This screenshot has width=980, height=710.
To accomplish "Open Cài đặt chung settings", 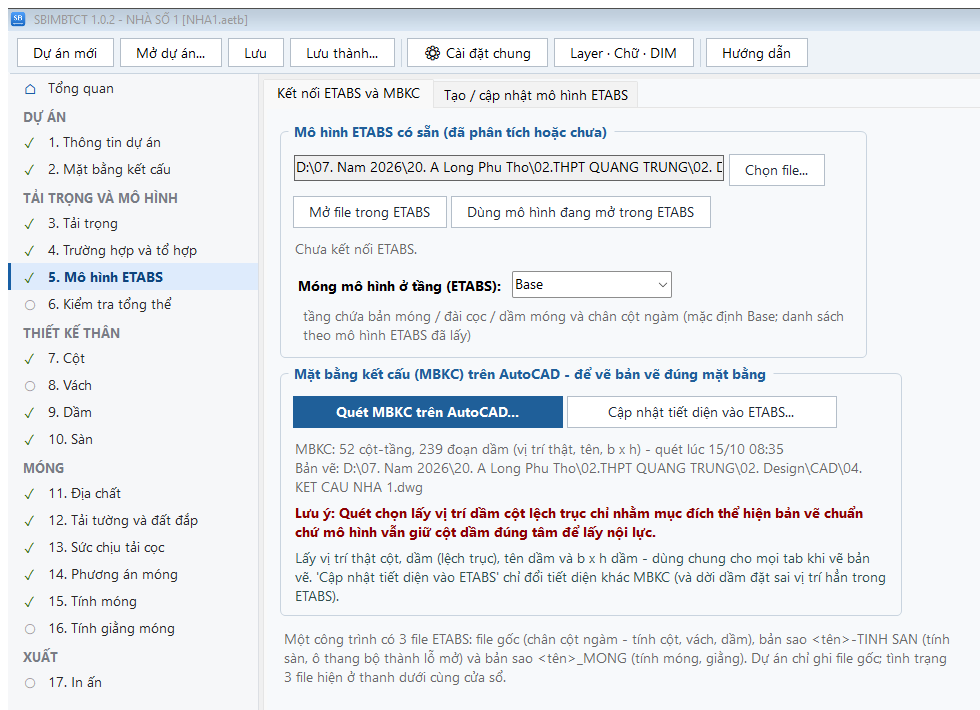I will pyautogui.click(x=478, y=53).
